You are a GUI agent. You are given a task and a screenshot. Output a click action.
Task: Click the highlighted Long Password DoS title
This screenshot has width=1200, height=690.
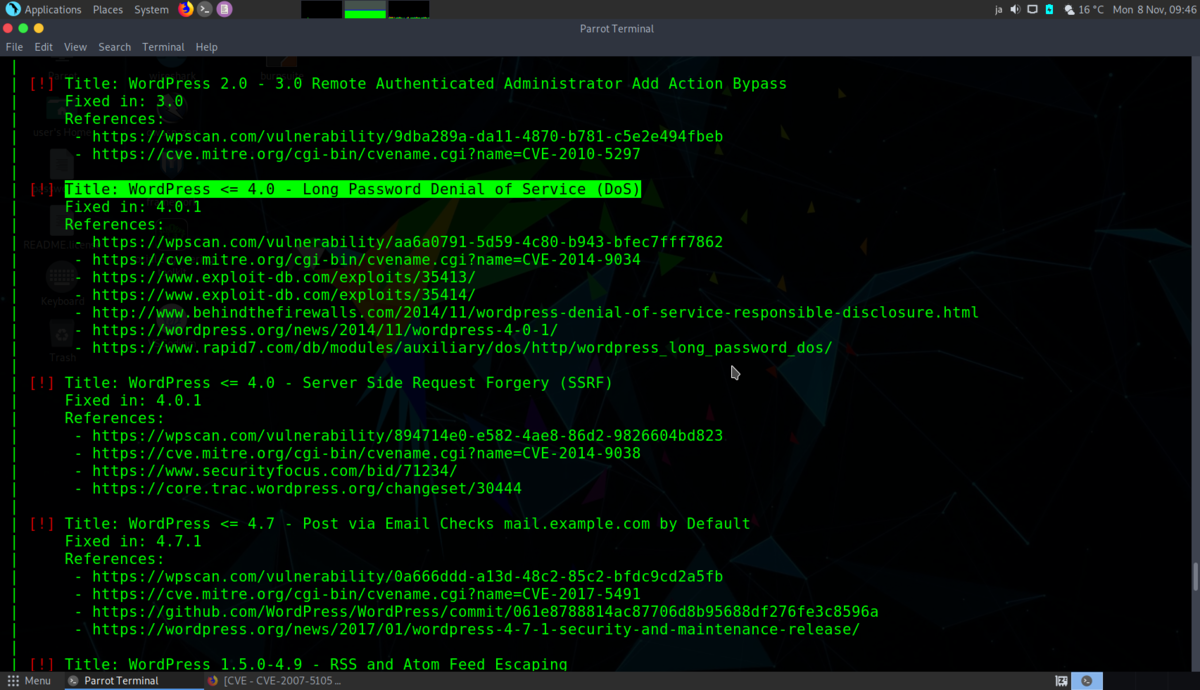352,189
